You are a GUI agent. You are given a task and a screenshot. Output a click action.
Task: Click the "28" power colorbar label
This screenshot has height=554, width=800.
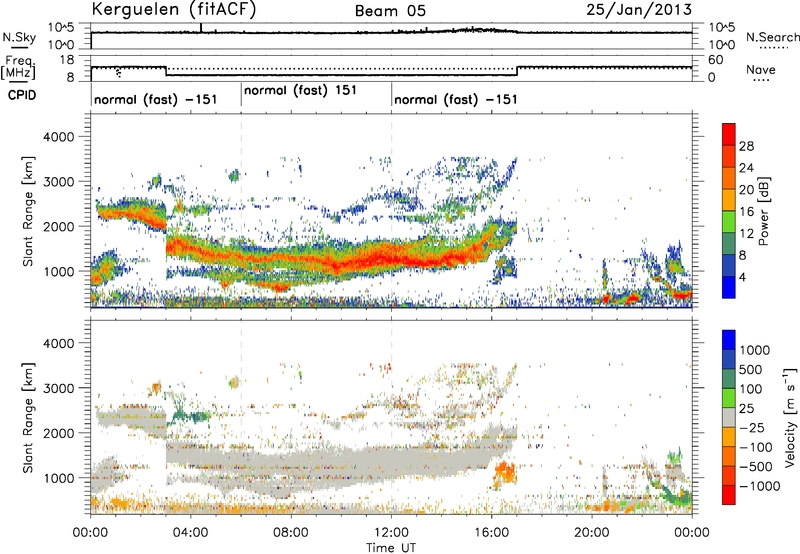point(746,146)
